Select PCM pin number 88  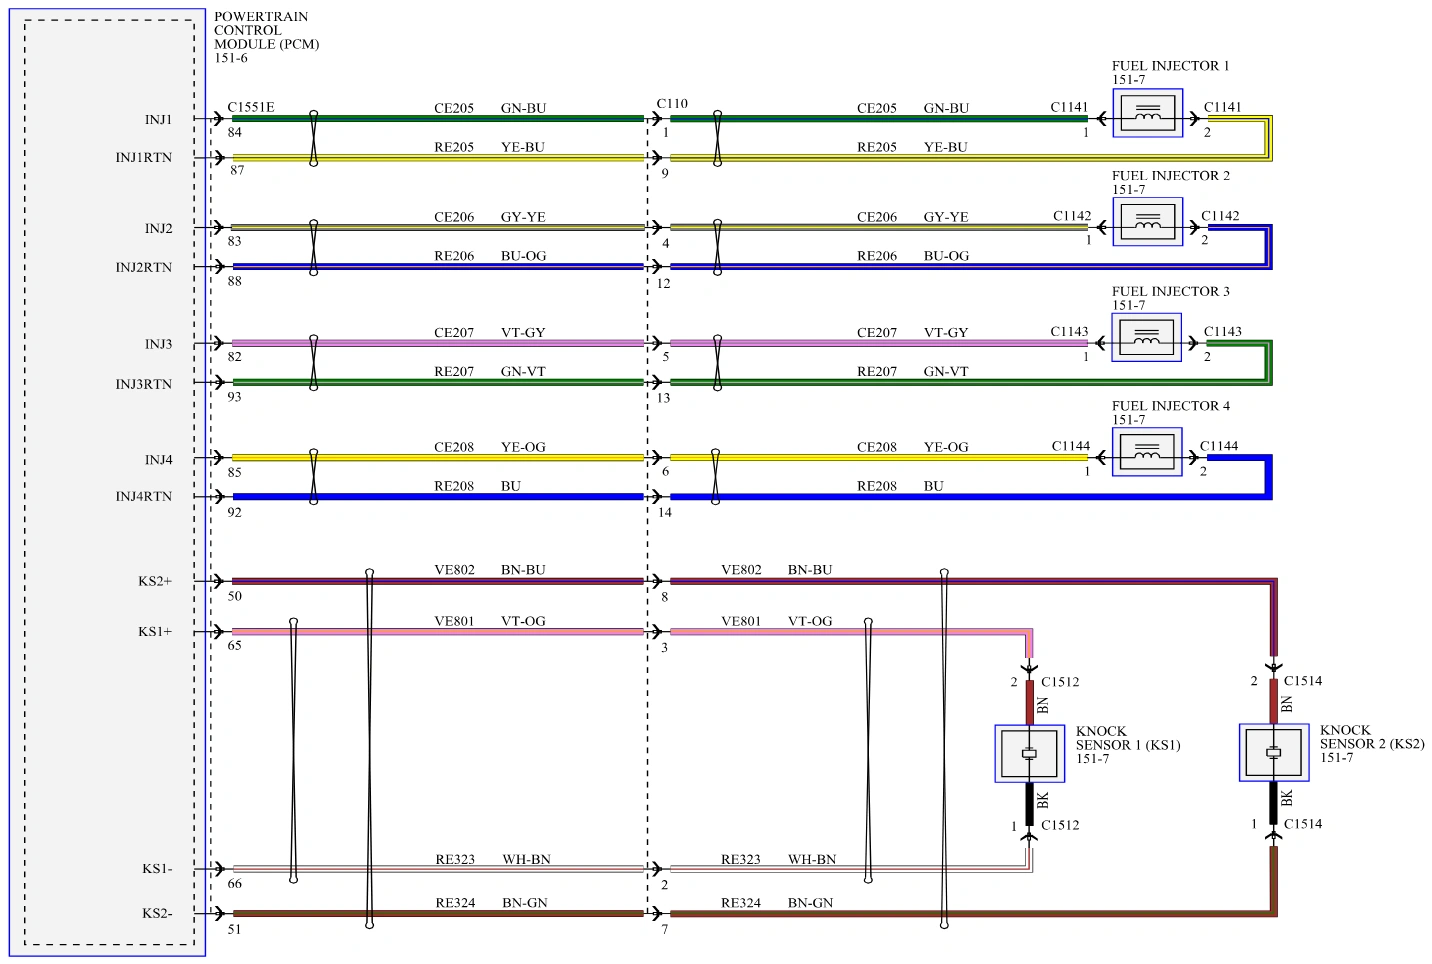[x=235, y=281]
